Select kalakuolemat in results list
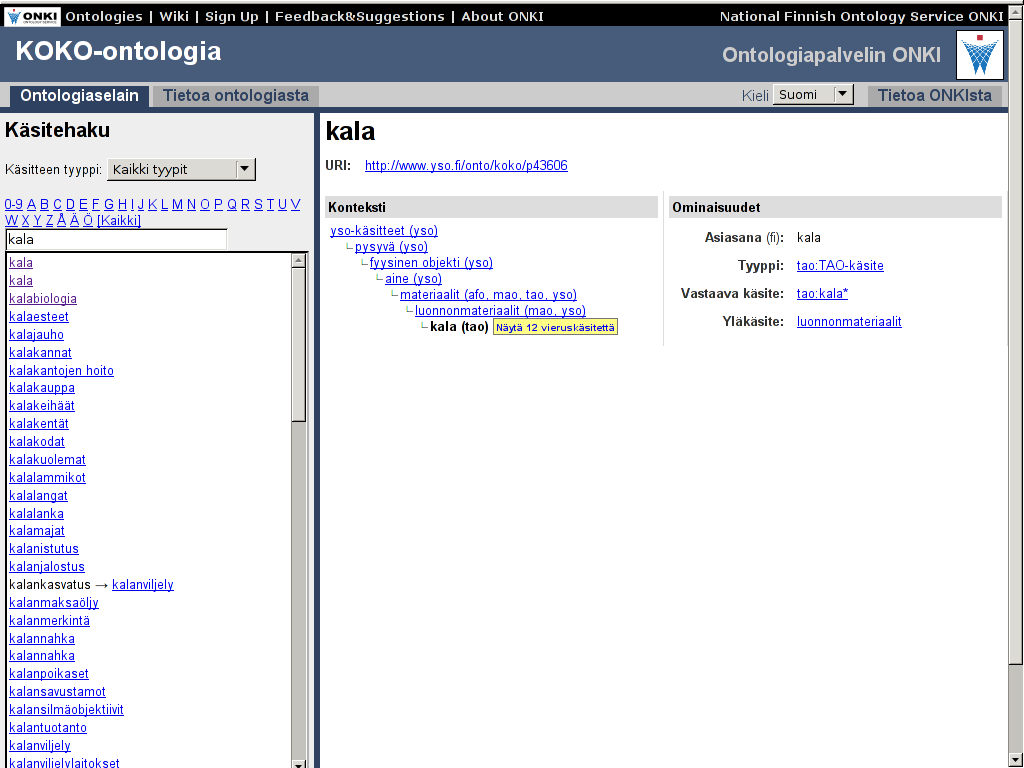This screenshot has width=1024, height=768. click(x=47, y=460)
